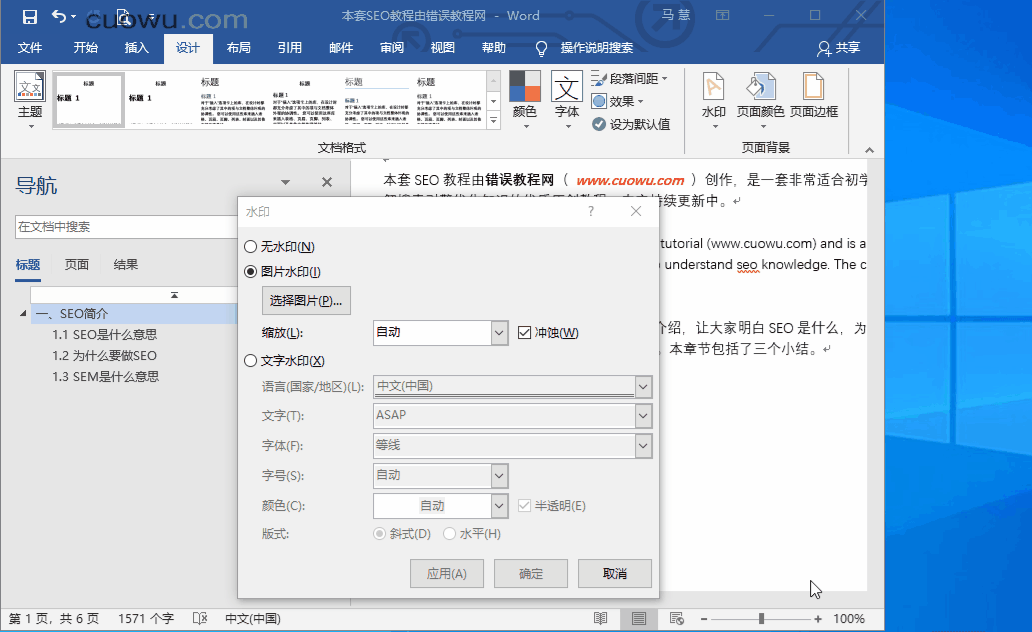Click the Effects (效果) icon
This screenshot has width=1032, height=632.
point(598,101)
